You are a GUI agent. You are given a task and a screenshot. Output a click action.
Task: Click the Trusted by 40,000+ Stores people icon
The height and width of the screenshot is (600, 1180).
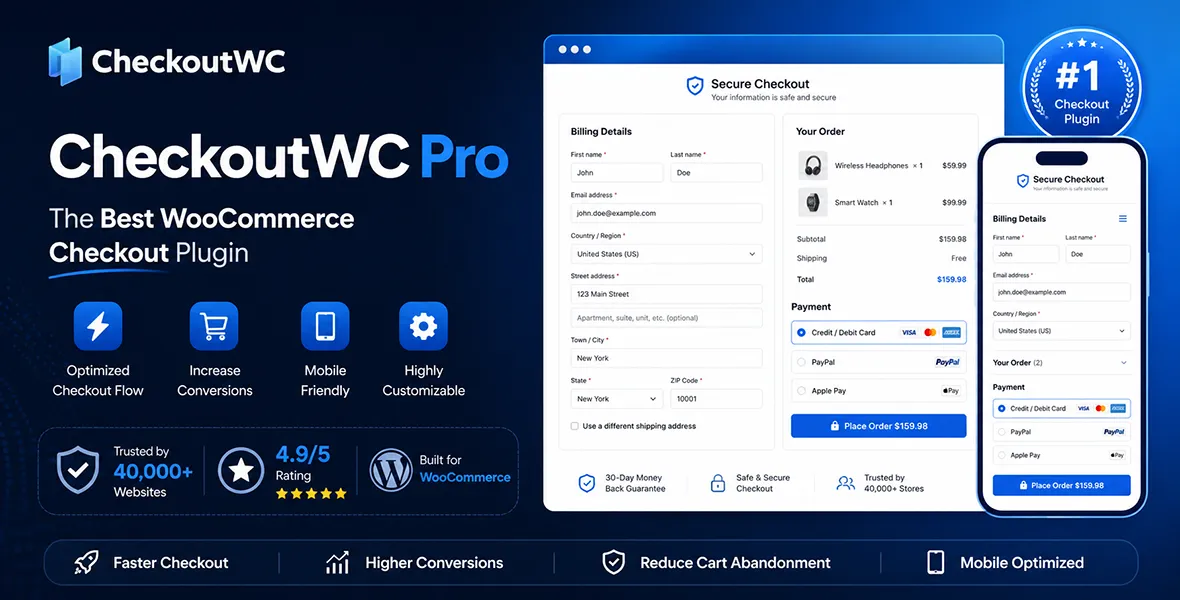tap(846, 483)
